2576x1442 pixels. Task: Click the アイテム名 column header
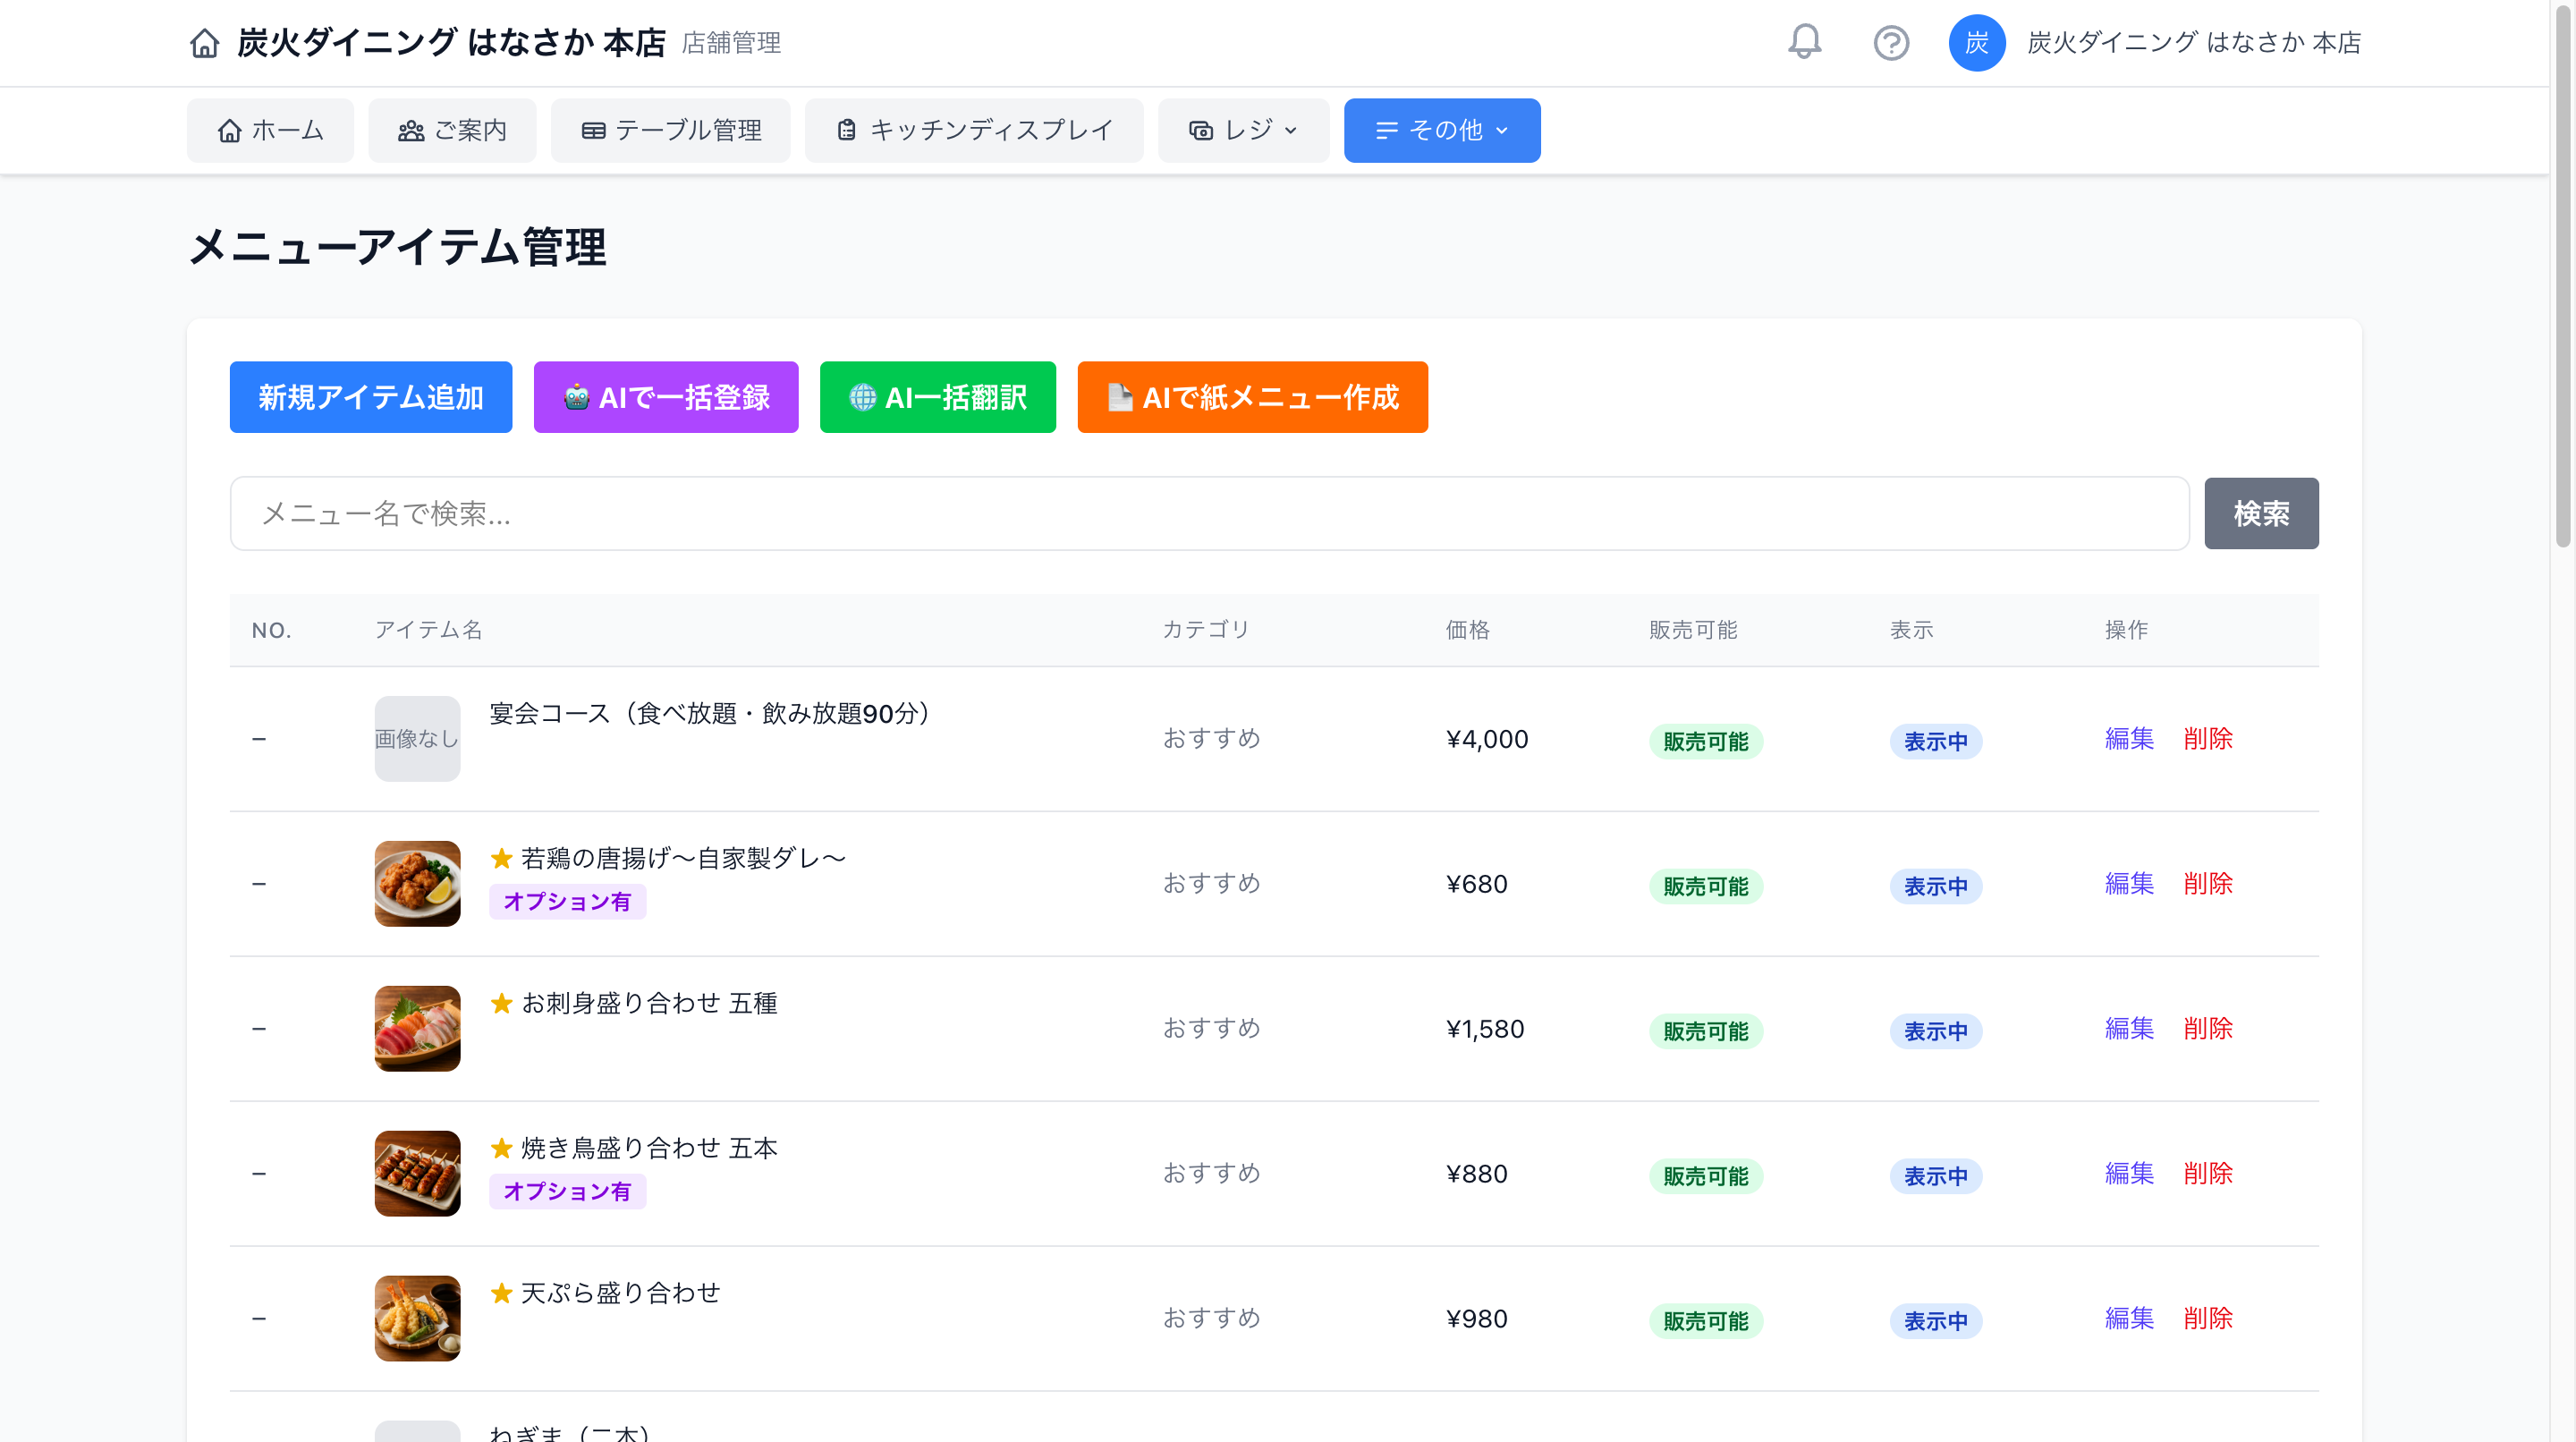pyautogui.click(x=428, y=629)
